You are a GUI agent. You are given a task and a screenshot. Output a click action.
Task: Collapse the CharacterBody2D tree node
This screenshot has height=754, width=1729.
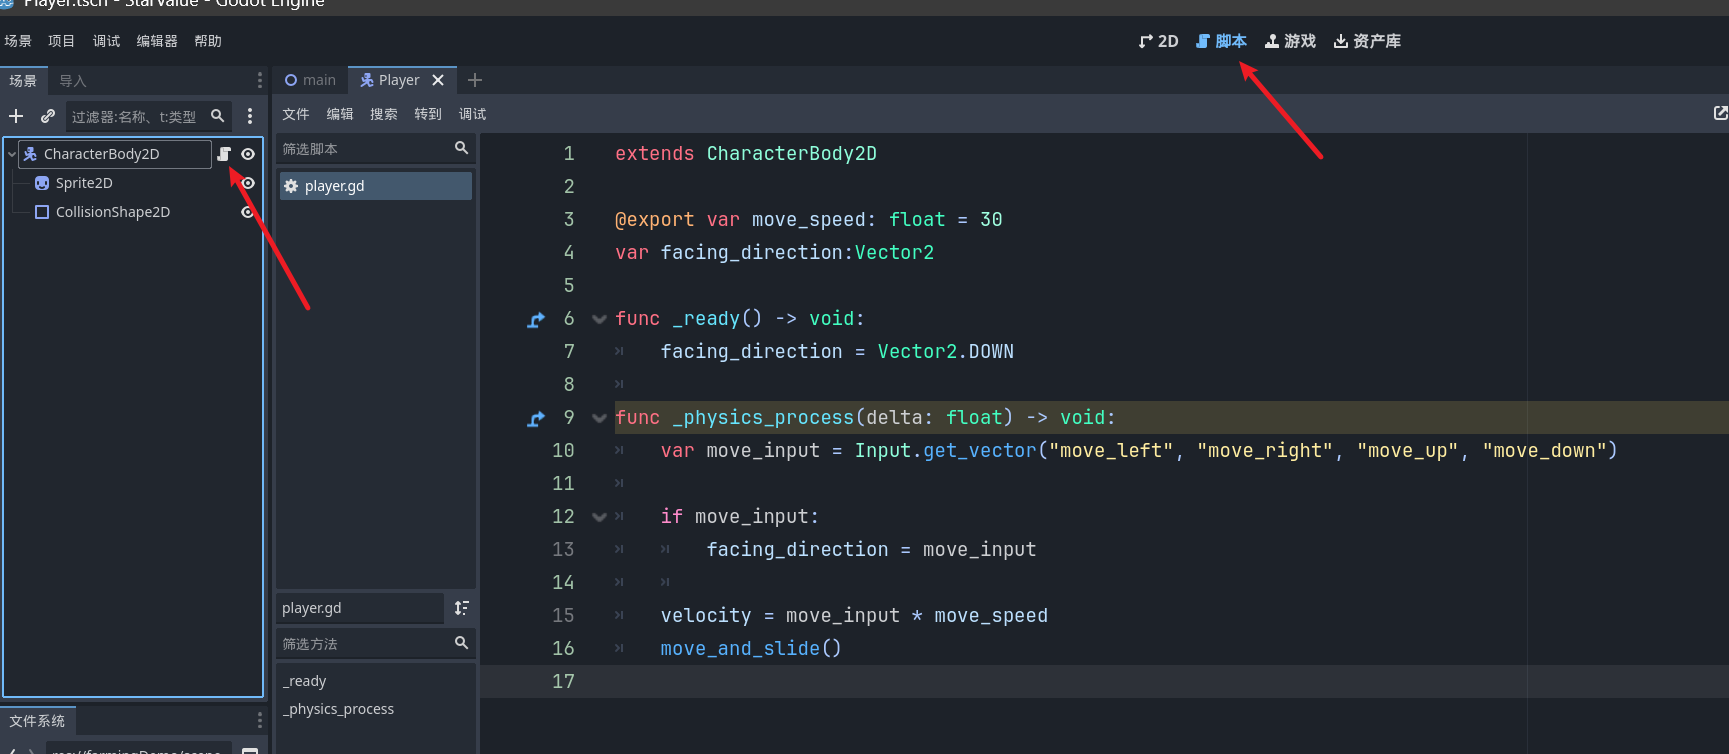pyautogui.click(x=12, y=154)
